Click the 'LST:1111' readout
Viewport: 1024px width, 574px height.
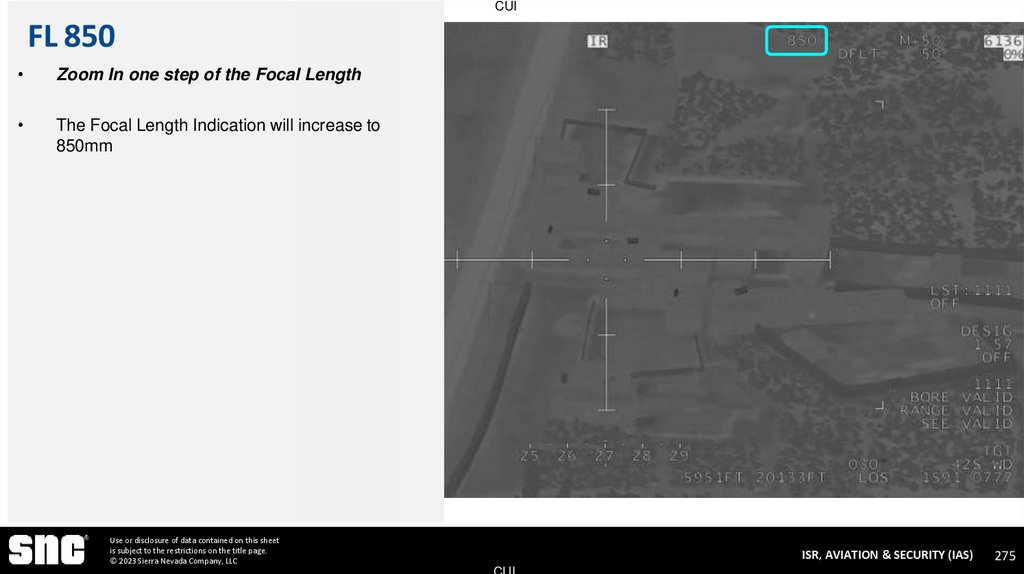tap(971, 290)
